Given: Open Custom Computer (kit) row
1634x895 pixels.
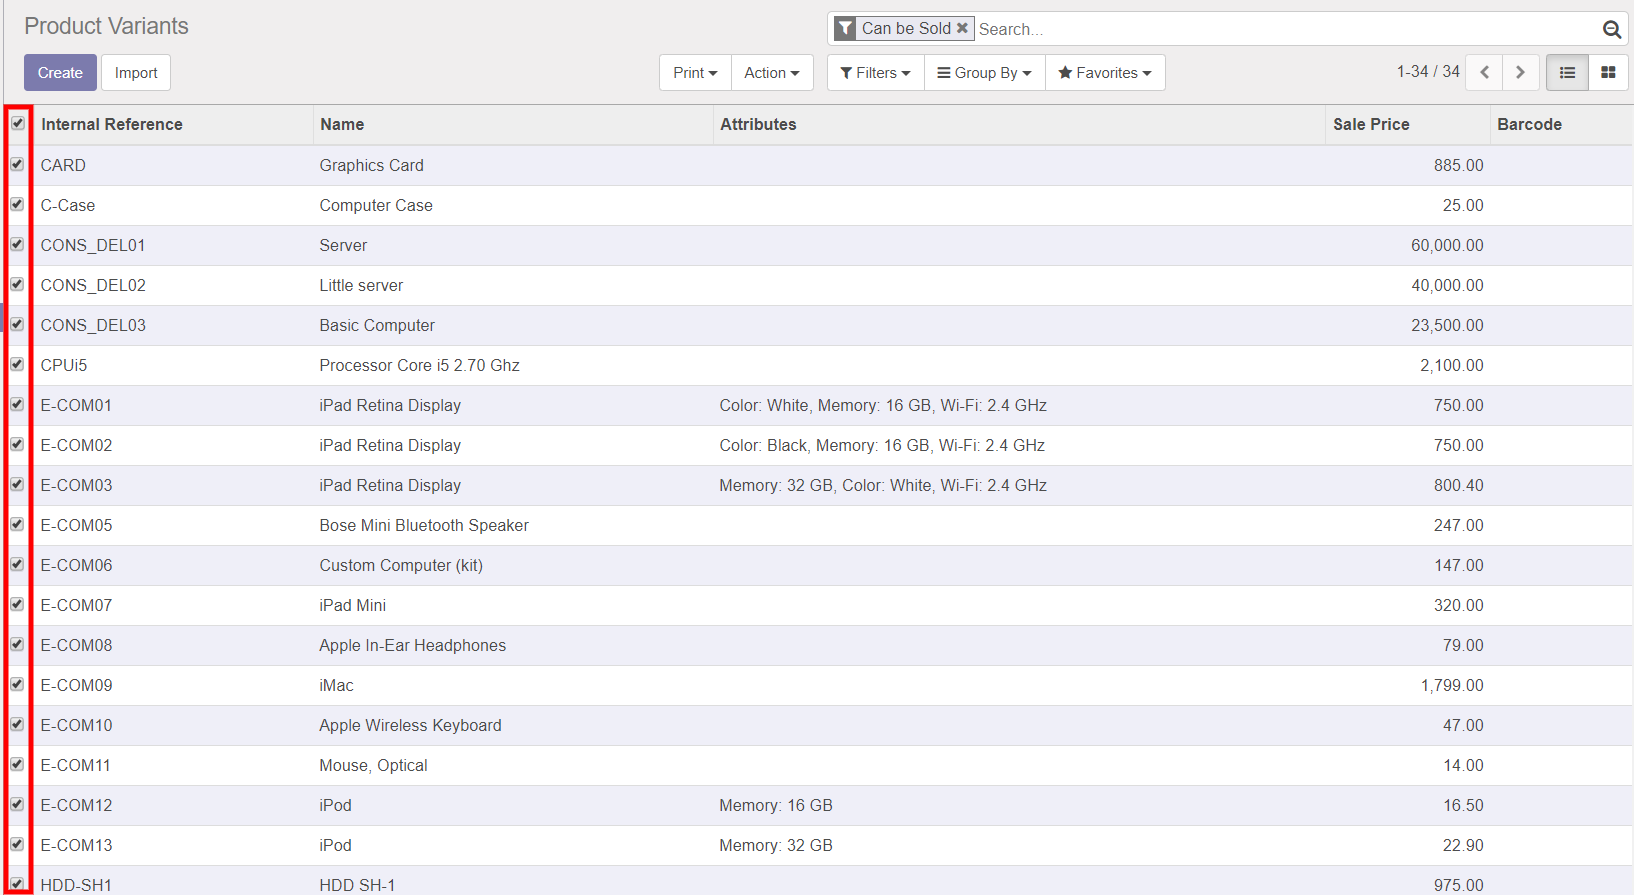Looking at the screenshot, I should point(818,565).
